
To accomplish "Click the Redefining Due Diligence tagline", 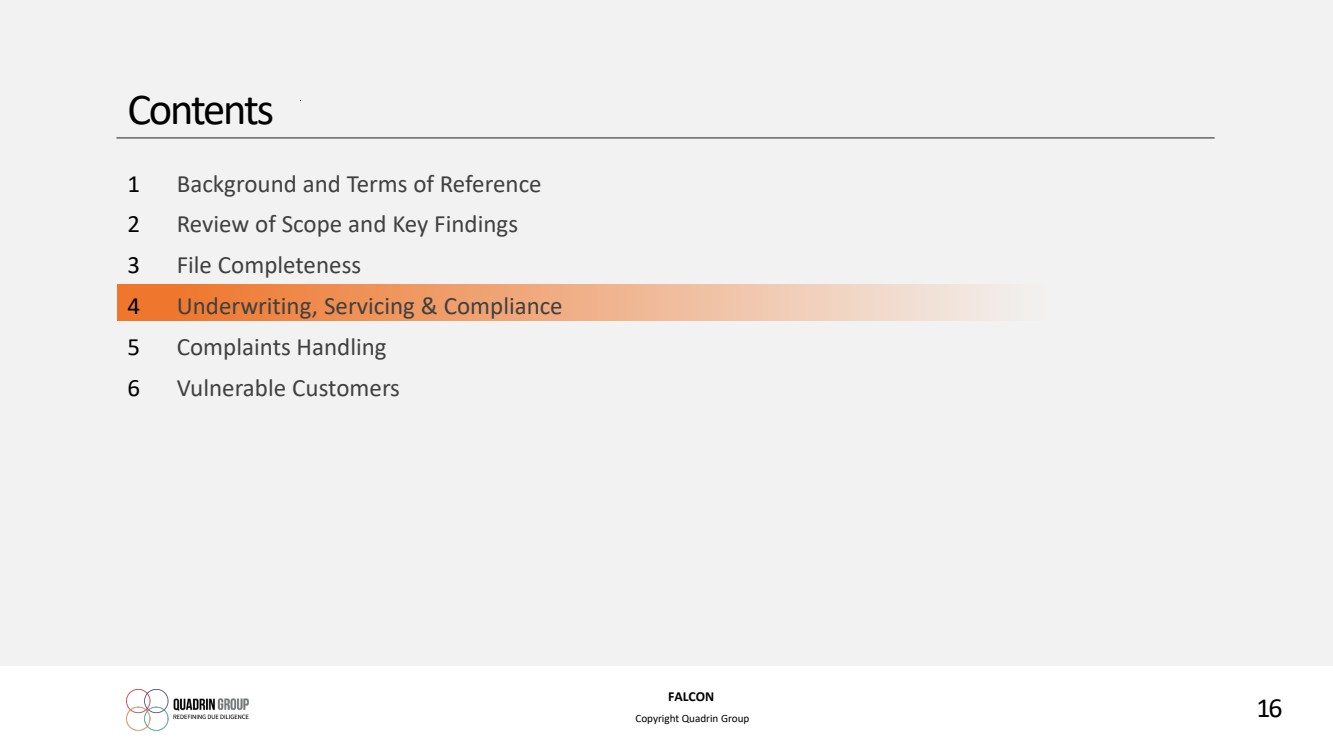I will 211,717.
